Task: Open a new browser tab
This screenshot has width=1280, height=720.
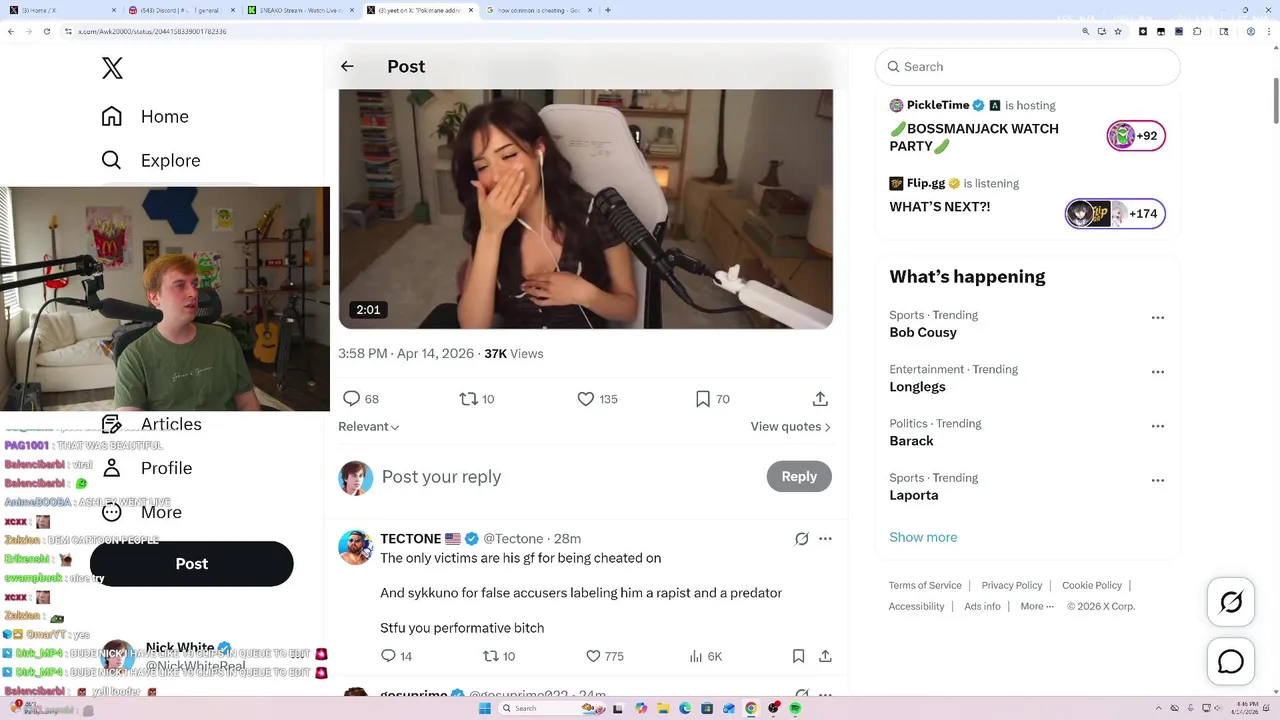Action: [x=608, y=10]
